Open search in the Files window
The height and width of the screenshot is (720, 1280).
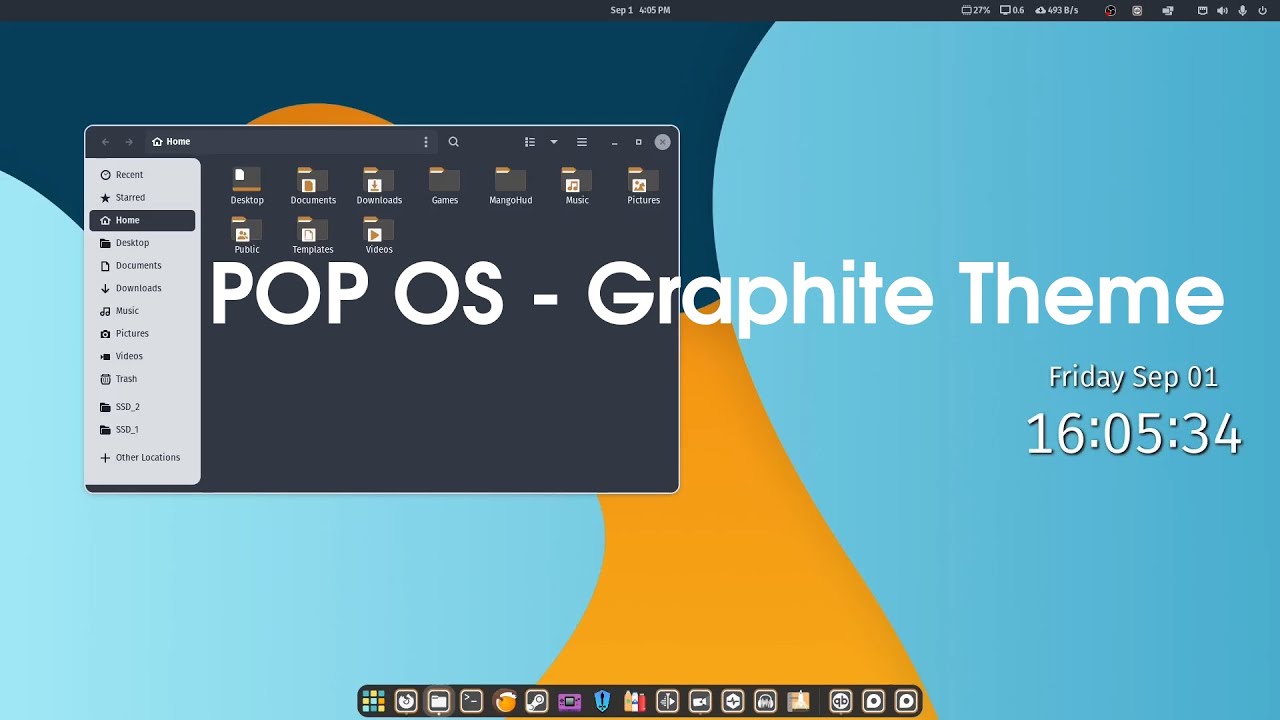[x=453, y=142]
